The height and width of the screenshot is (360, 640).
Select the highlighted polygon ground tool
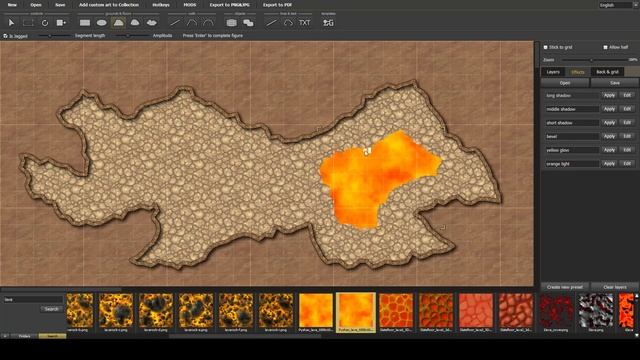(118, 23)
